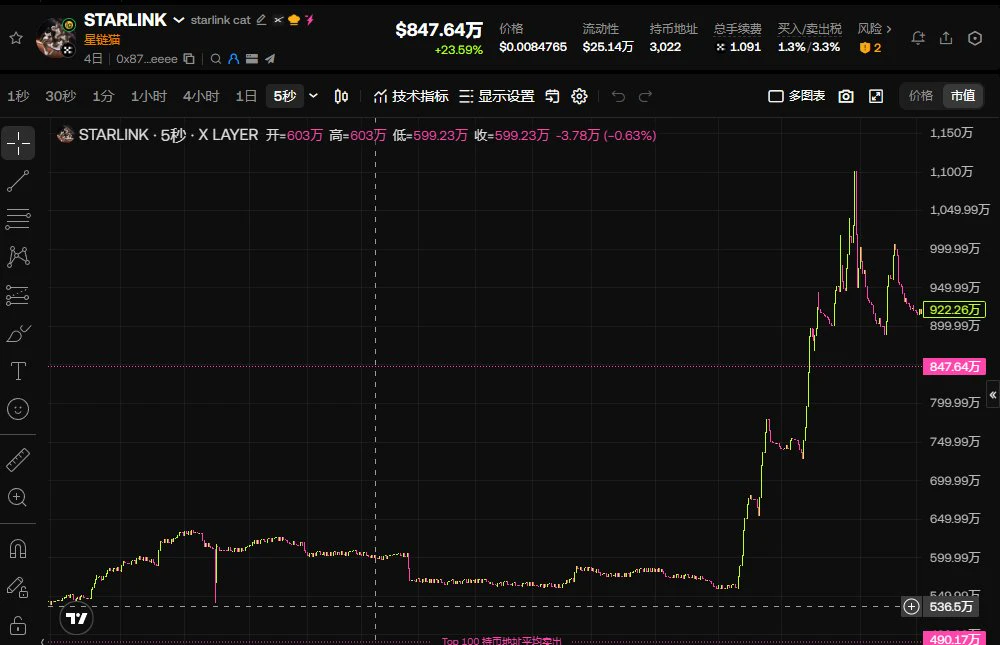Open the Fibonacci and horizontal lines tool
Image resolution: width=1000 pixels, height=645 pixels.
click(x=18, y=219)
